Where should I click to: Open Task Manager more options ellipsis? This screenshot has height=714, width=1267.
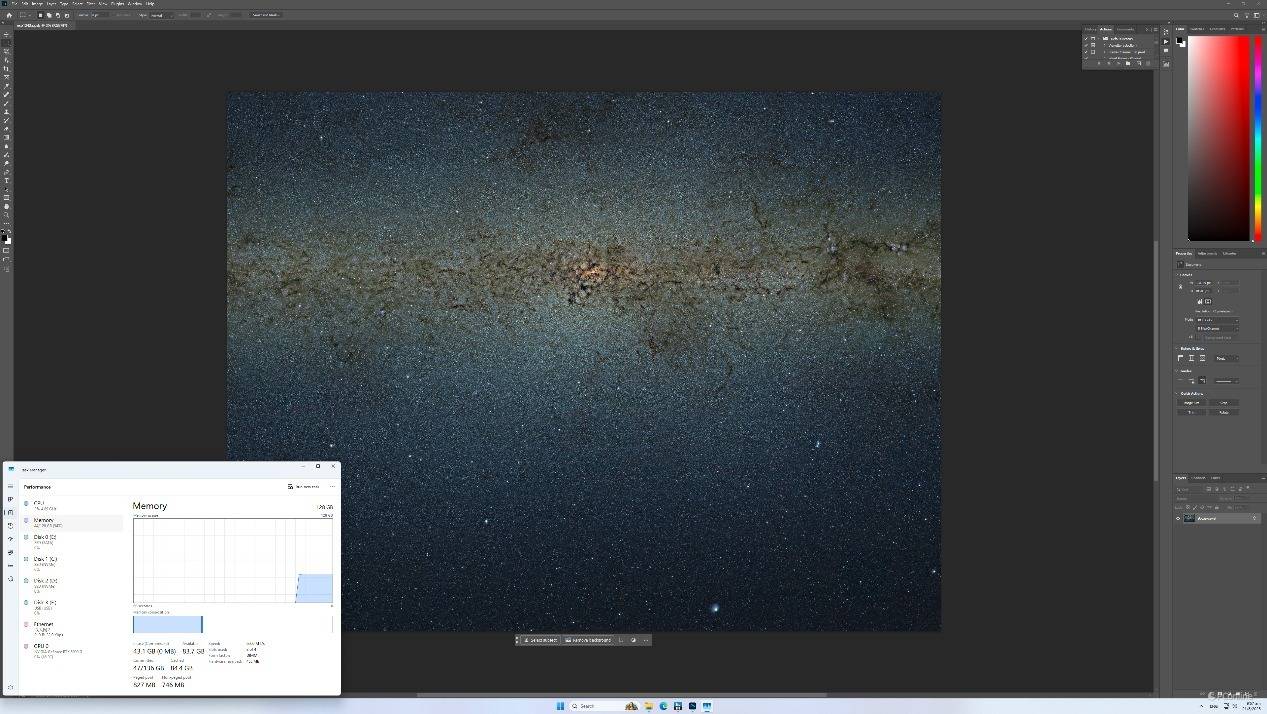click(332, 487)
